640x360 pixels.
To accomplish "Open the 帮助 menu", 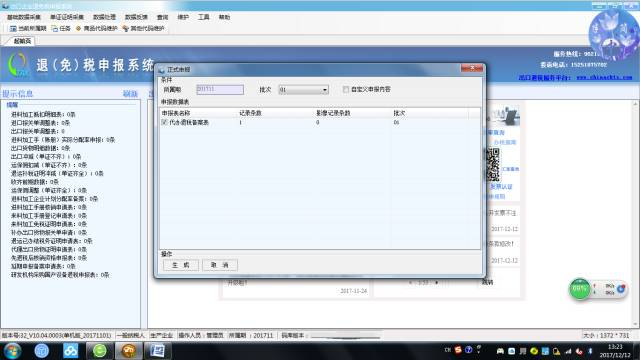I will coord(224,17).
